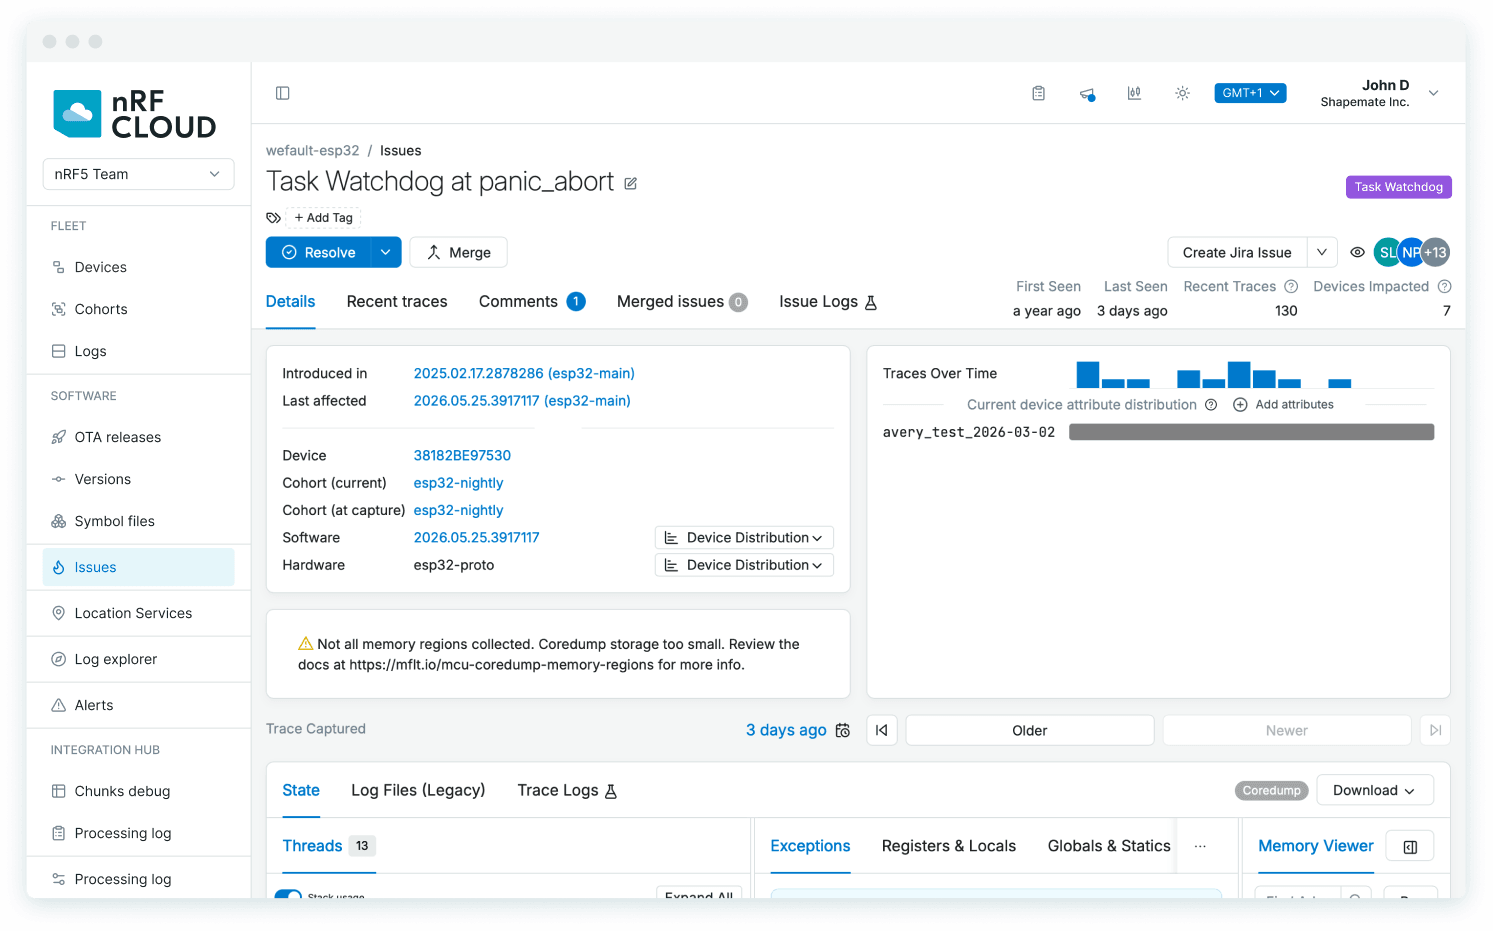Click the Merge button
1493x931 pixels.
point(459,253)
